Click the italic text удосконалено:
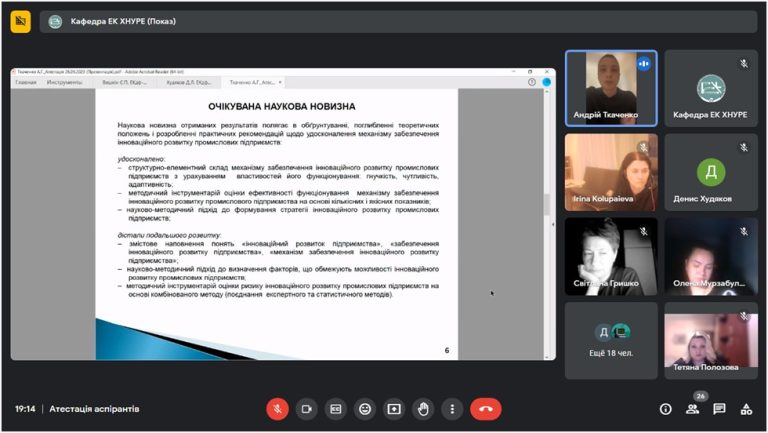Screen dimensions: 768x433 [141, 159]
